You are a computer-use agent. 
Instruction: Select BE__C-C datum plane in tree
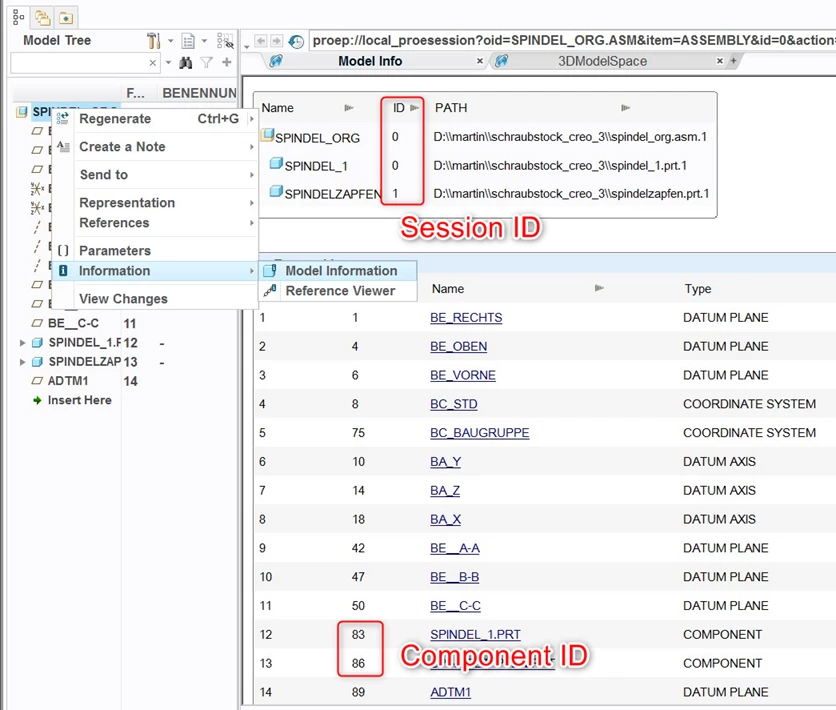(73, 324)
